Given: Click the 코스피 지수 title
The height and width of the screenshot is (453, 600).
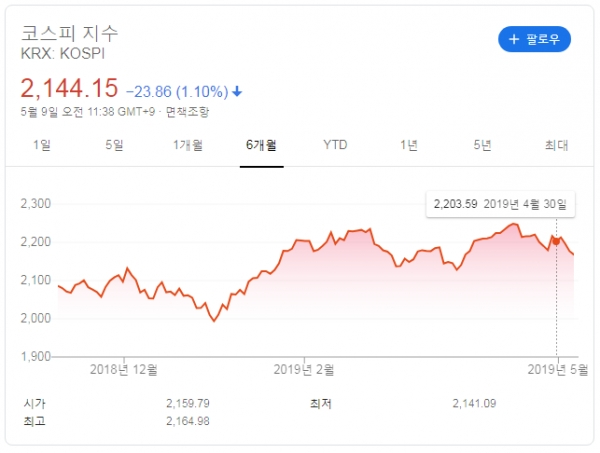Looking at the screenshot, I should (x=64, y=32).
